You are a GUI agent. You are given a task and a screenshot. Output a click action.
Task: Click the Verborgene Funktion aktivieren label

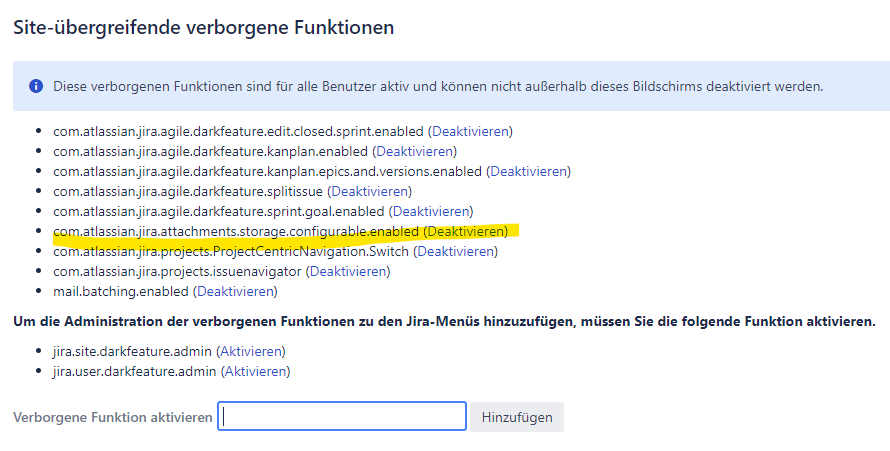tap(112, 417)
